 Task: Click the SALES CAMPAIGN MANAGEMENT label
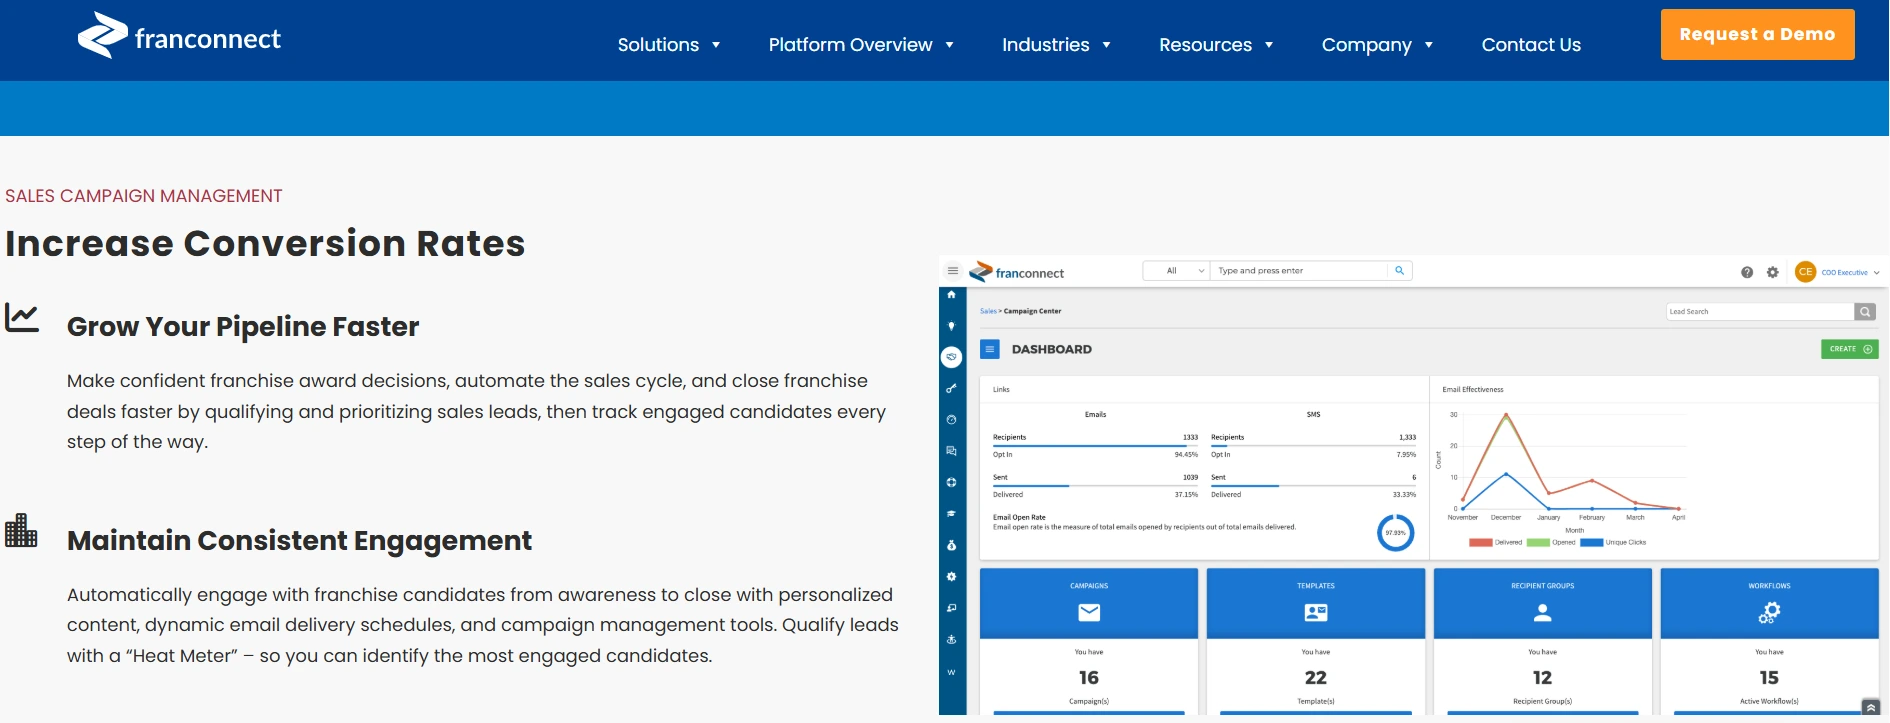pos(144,196)
